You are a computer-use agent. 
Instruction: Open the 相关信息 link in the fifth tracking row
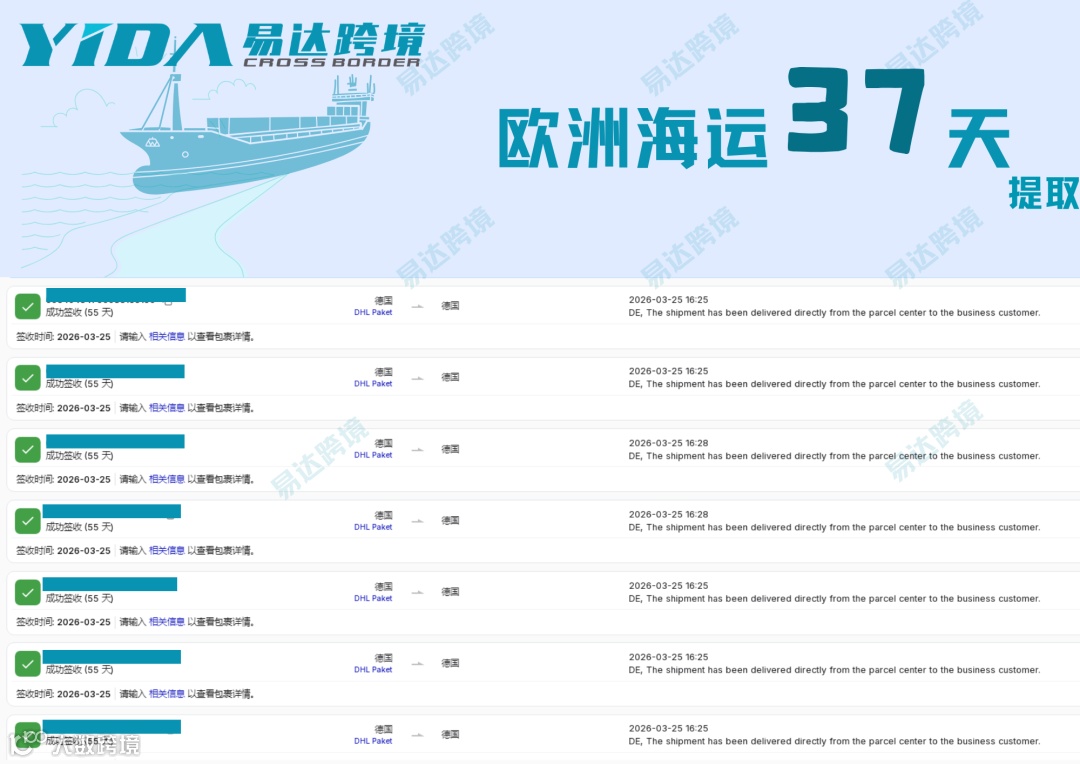pyautogui.click(x=167, y=621)
